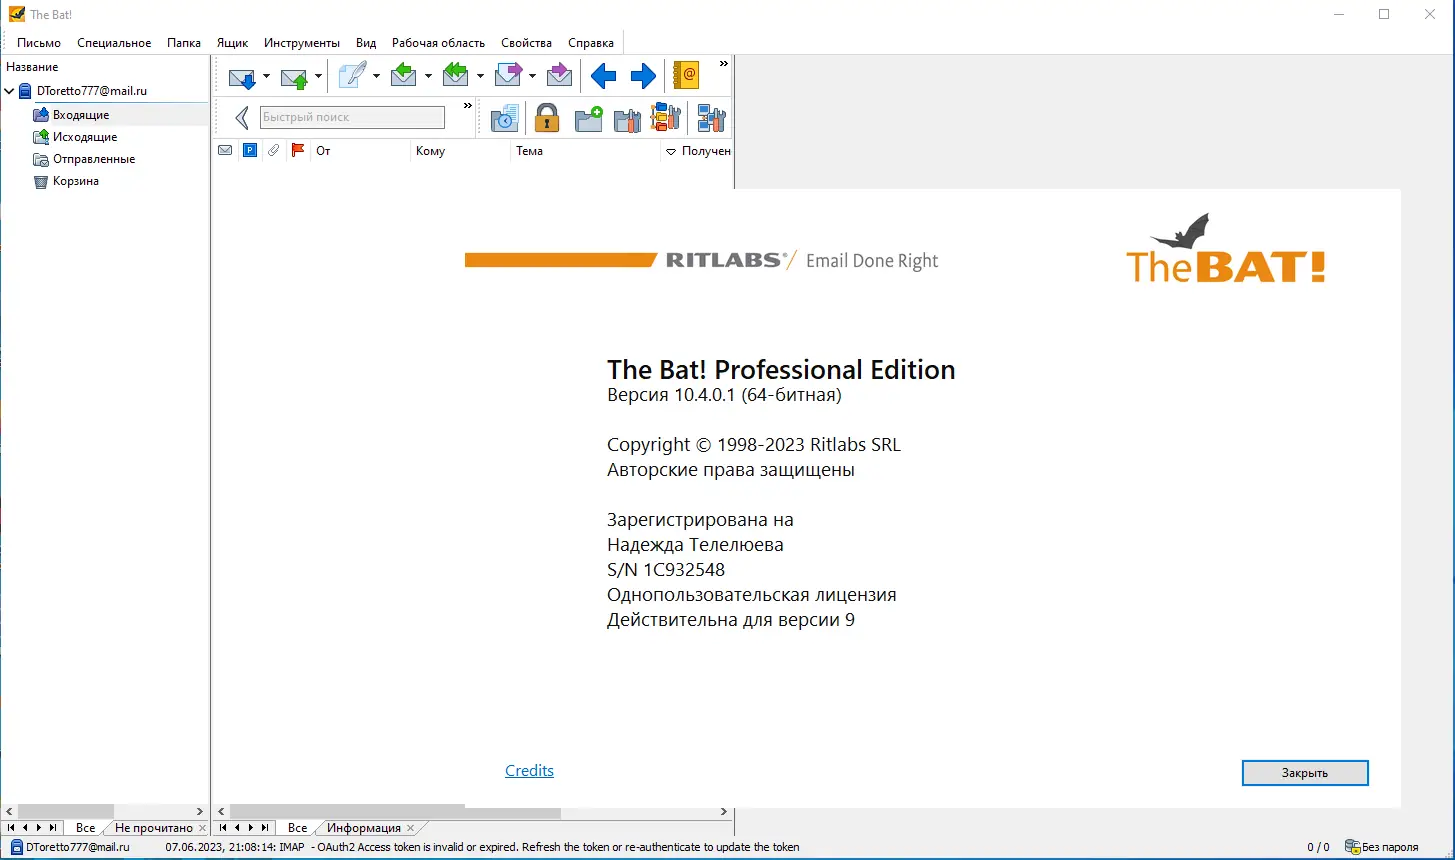This screenshot has width=1455, height=860.
Task: Switch to 'Не прочитано' folder tab
Action: click(153, 828)
